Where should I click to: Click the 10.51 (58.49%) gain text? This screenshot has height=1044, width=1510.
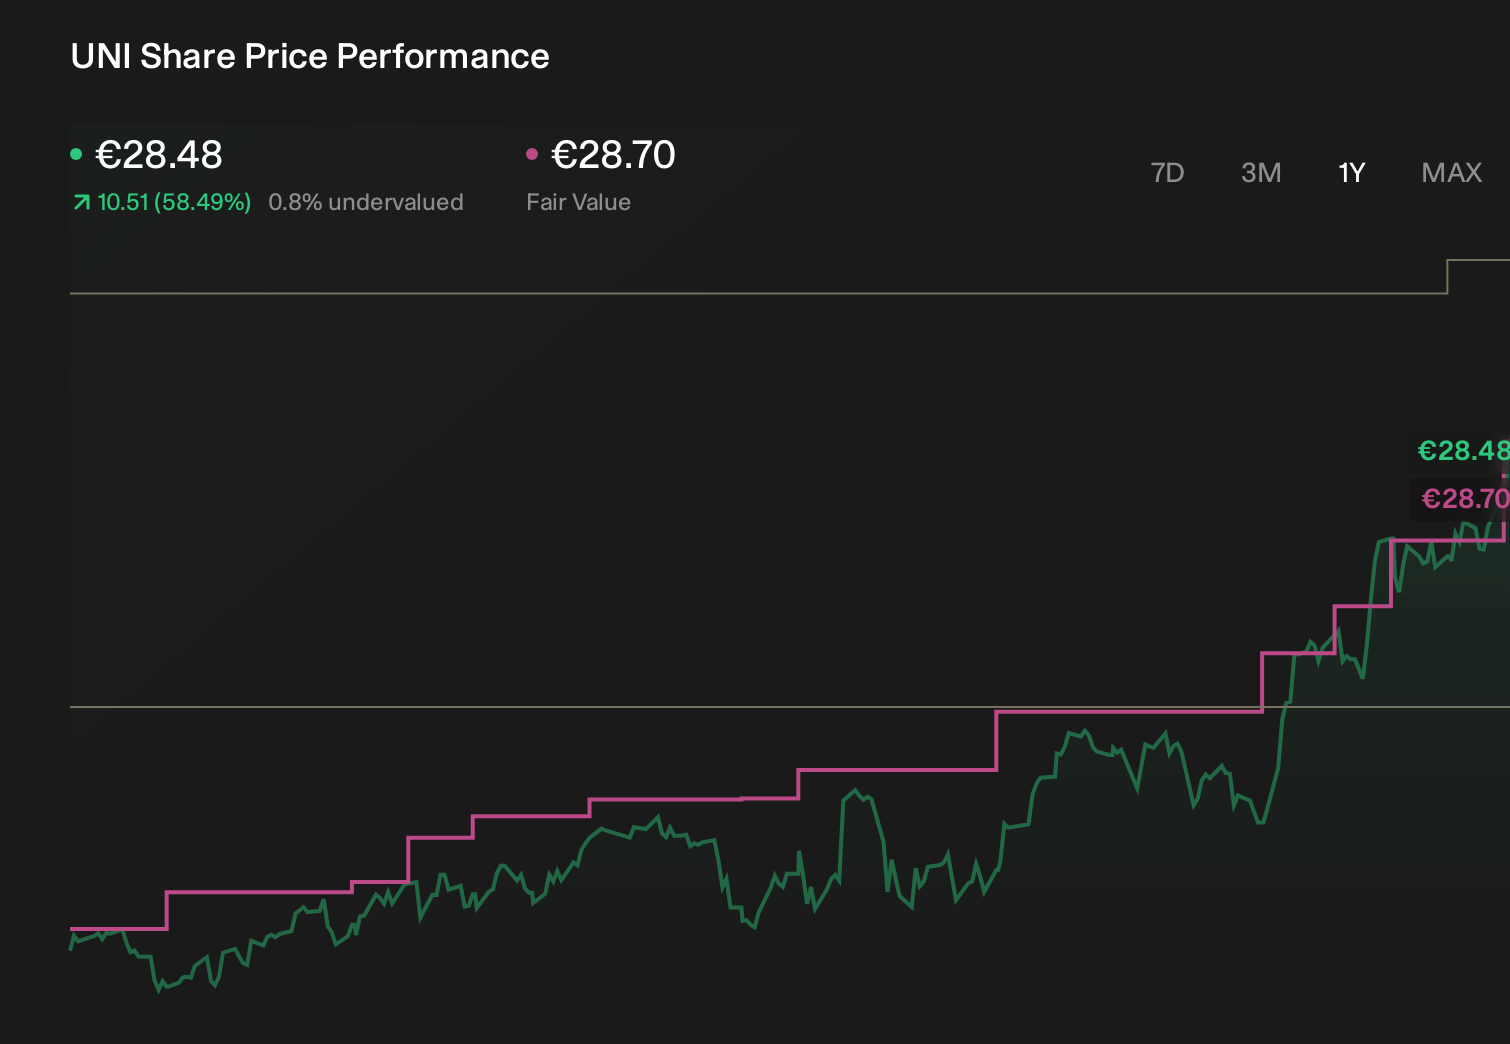coord(174,202)
